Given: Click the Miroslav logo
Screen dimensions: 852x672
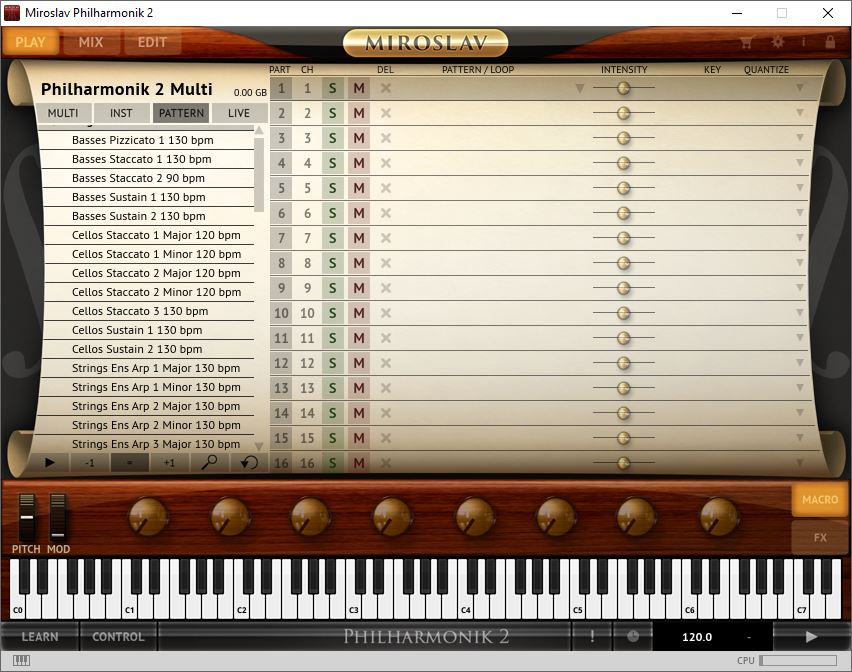Looking at the screenshot, I should tap(425, 43).
